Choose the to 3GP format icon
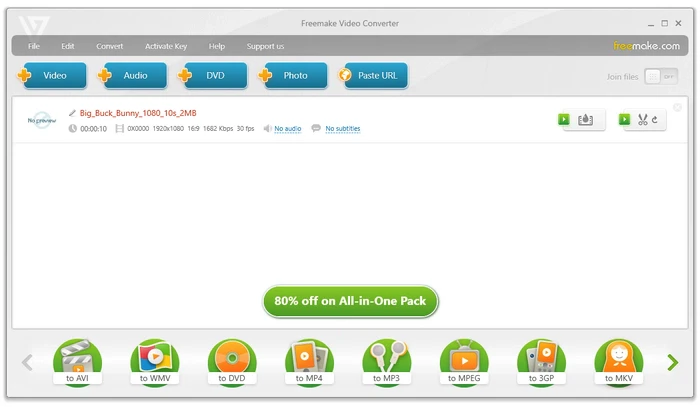The image size is (700, 407). click(541, 362)
